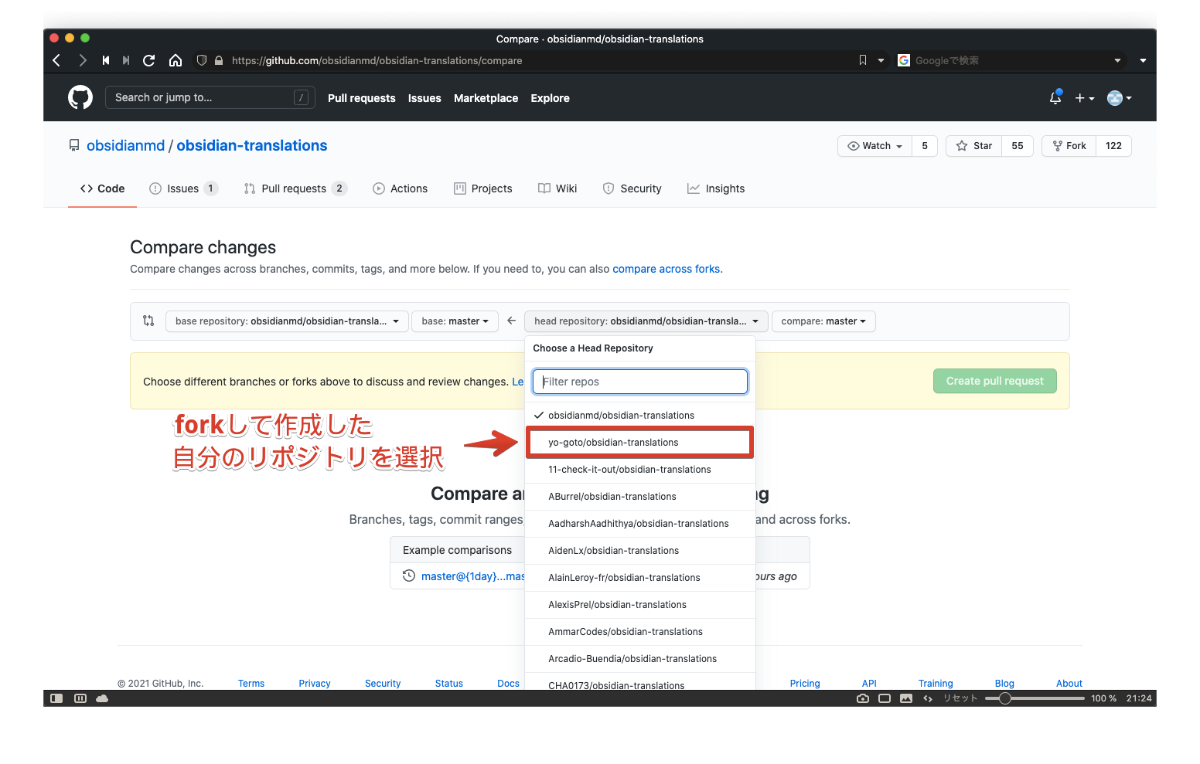1200x764 pixels.
Task: Star the repository
Action: tap(974, 146)
